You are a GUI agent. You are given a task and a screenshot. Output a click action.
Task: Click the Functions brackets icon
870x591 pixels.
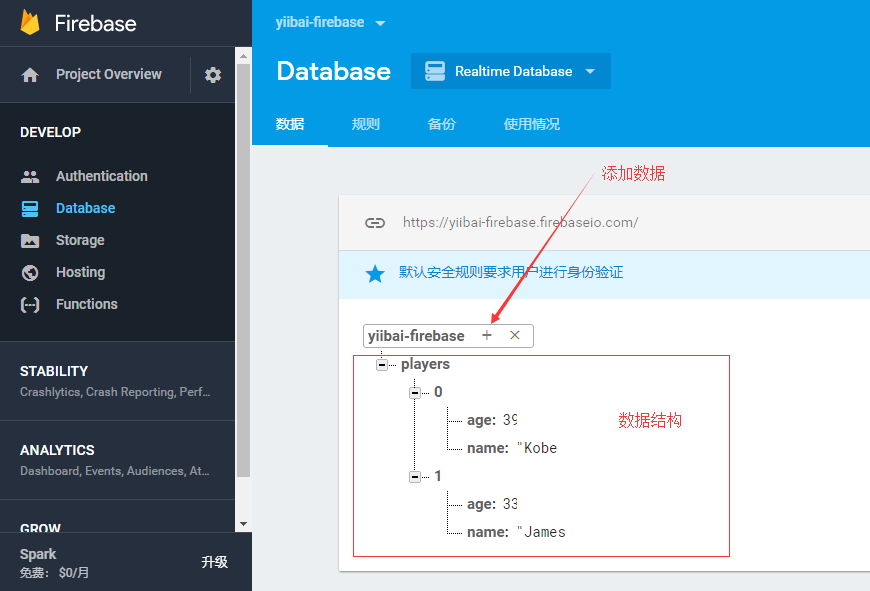pyautogui.click(x=30, y=305)
